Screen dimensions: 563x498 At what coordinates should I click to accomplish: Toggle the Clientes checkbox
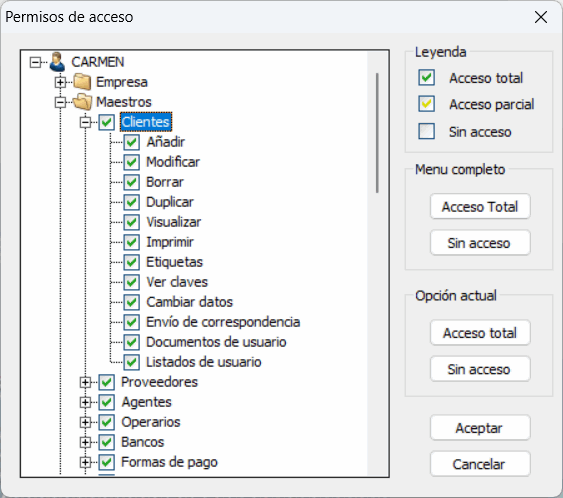click(107, 122)
